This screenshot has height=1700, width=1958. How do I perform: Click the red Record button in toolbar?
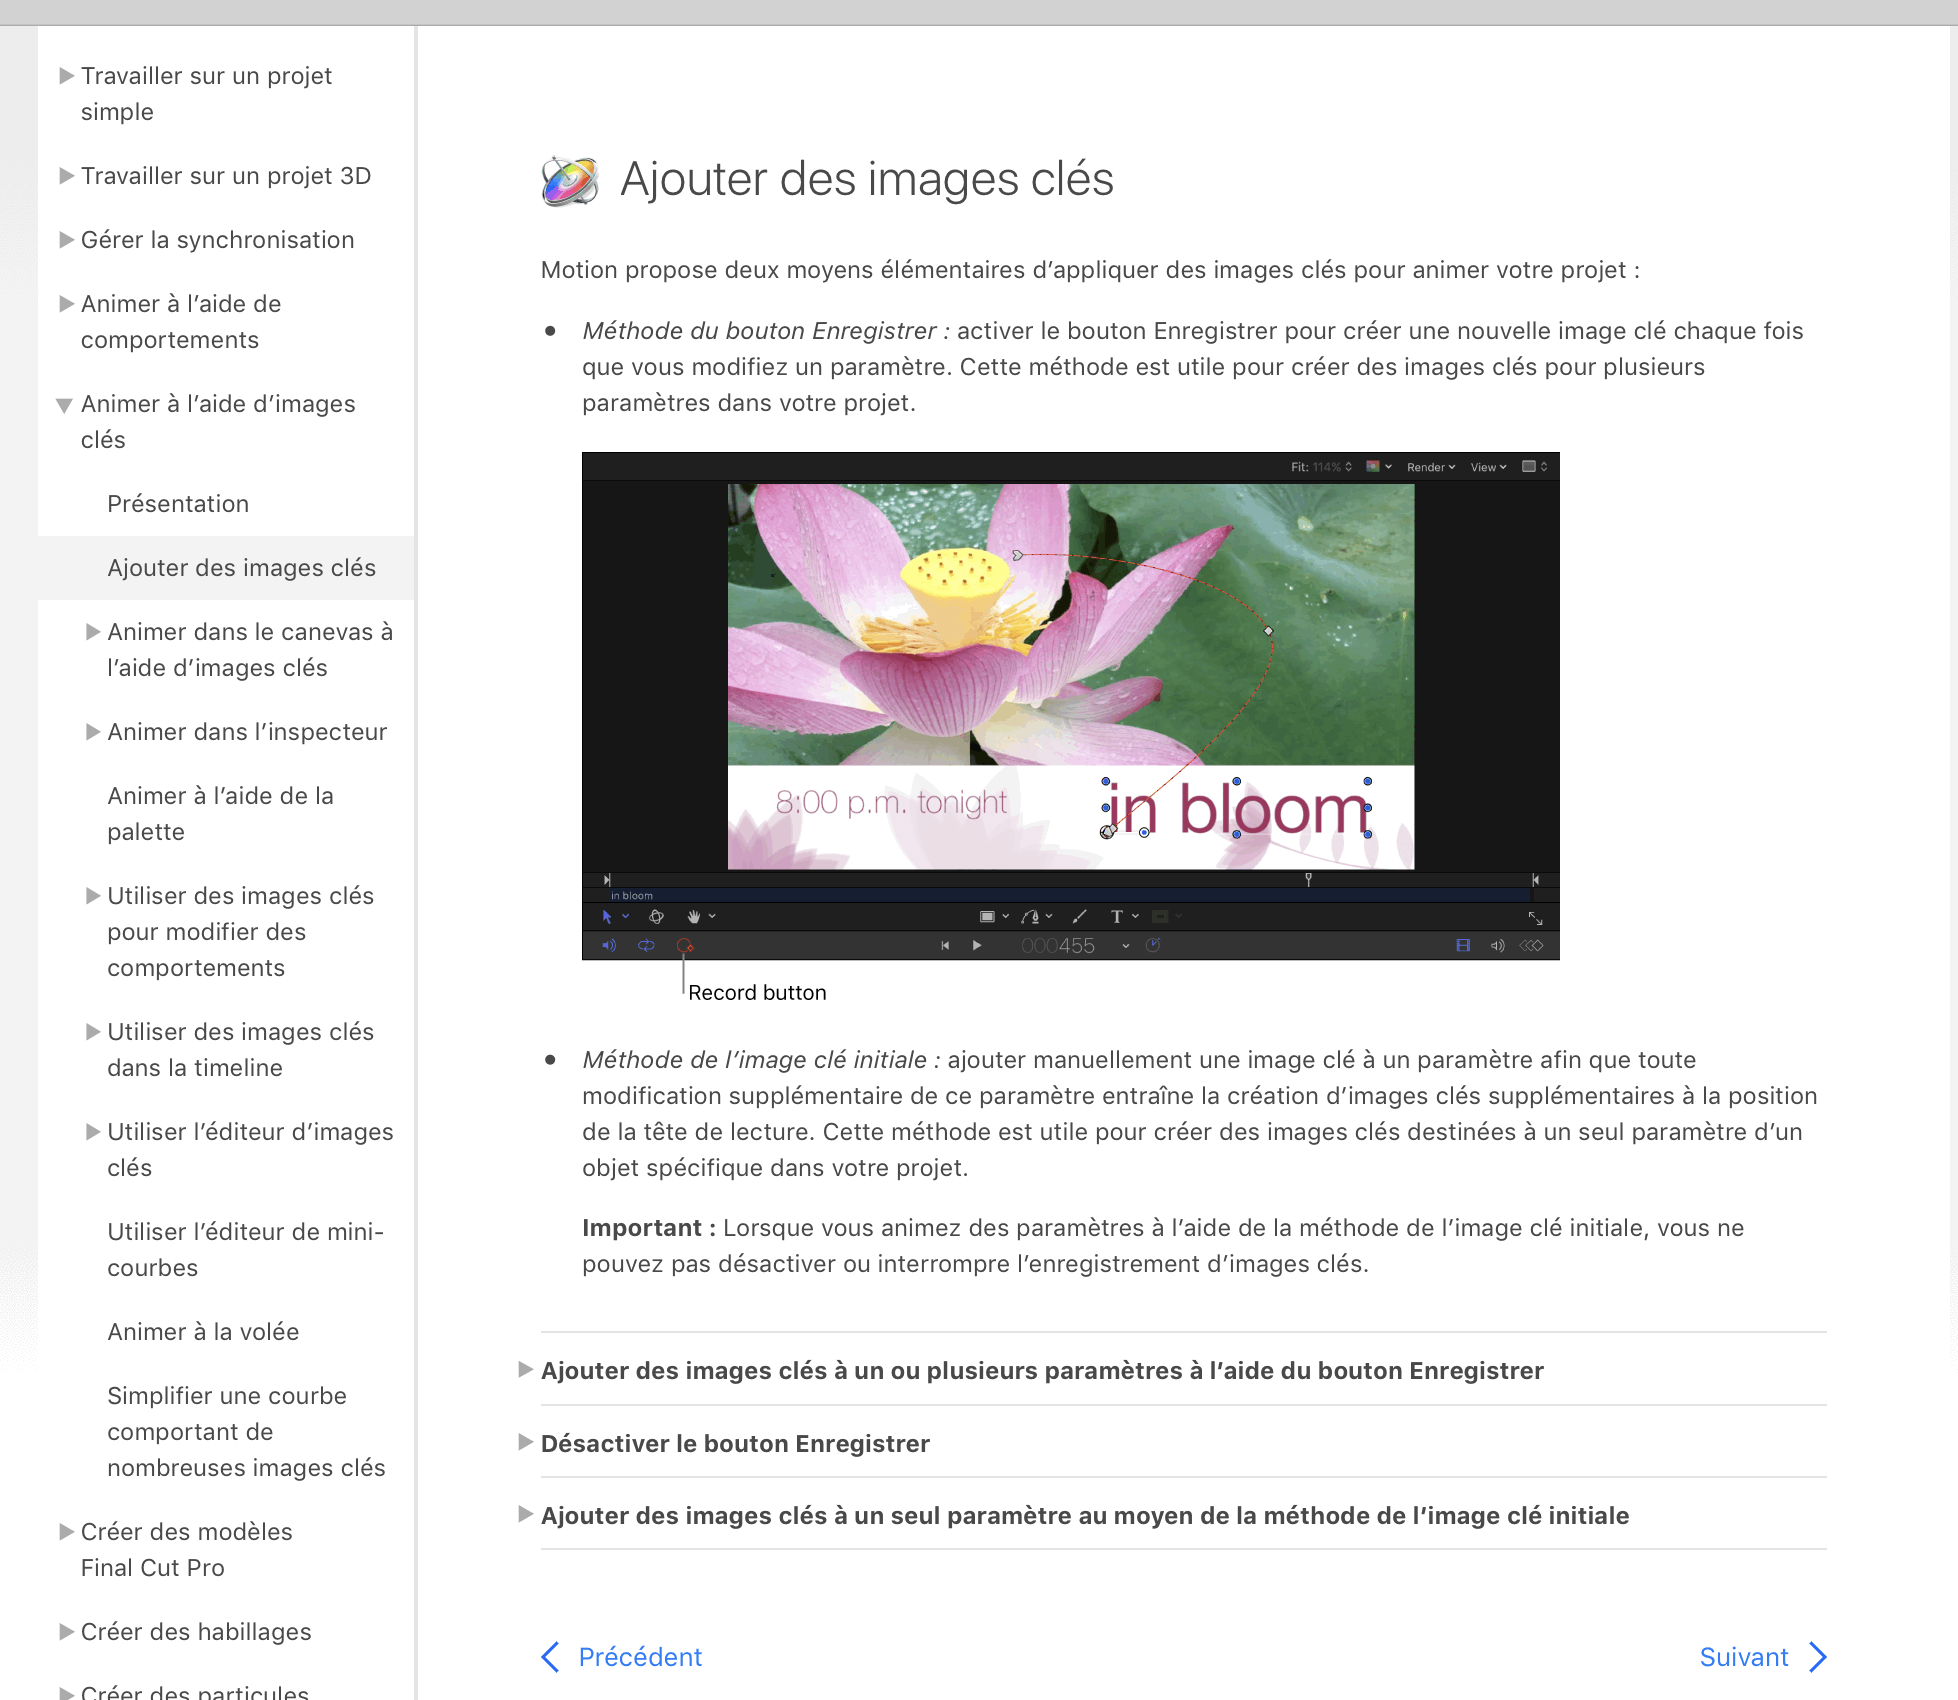point(685,945)
